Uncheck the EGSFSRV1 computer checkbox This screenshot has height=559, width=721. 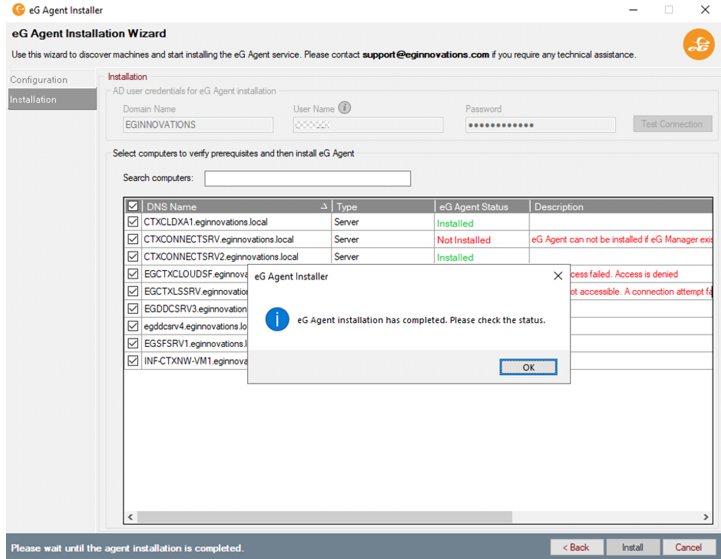pyautogui.click(x=133, y=343)
